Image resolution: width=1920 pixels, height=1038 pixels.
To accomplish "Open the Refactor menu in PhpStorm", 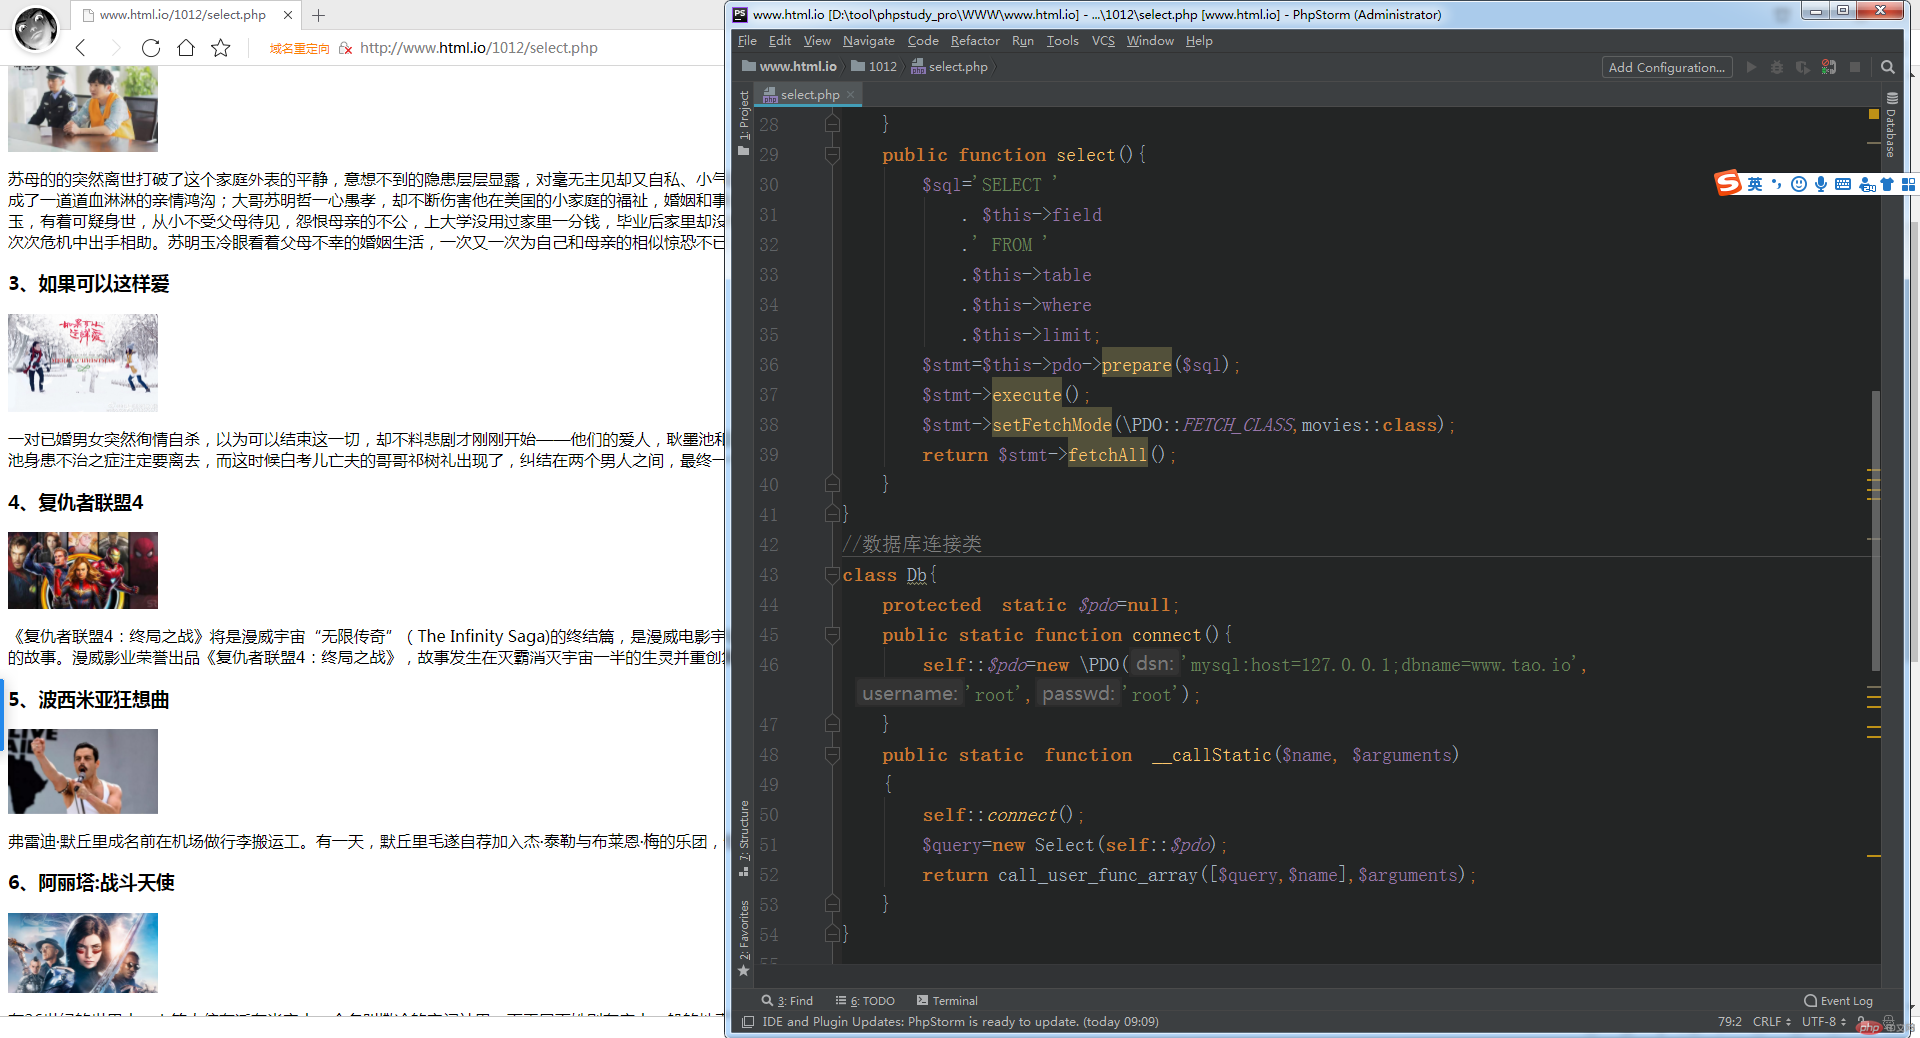I will [975, 41].
